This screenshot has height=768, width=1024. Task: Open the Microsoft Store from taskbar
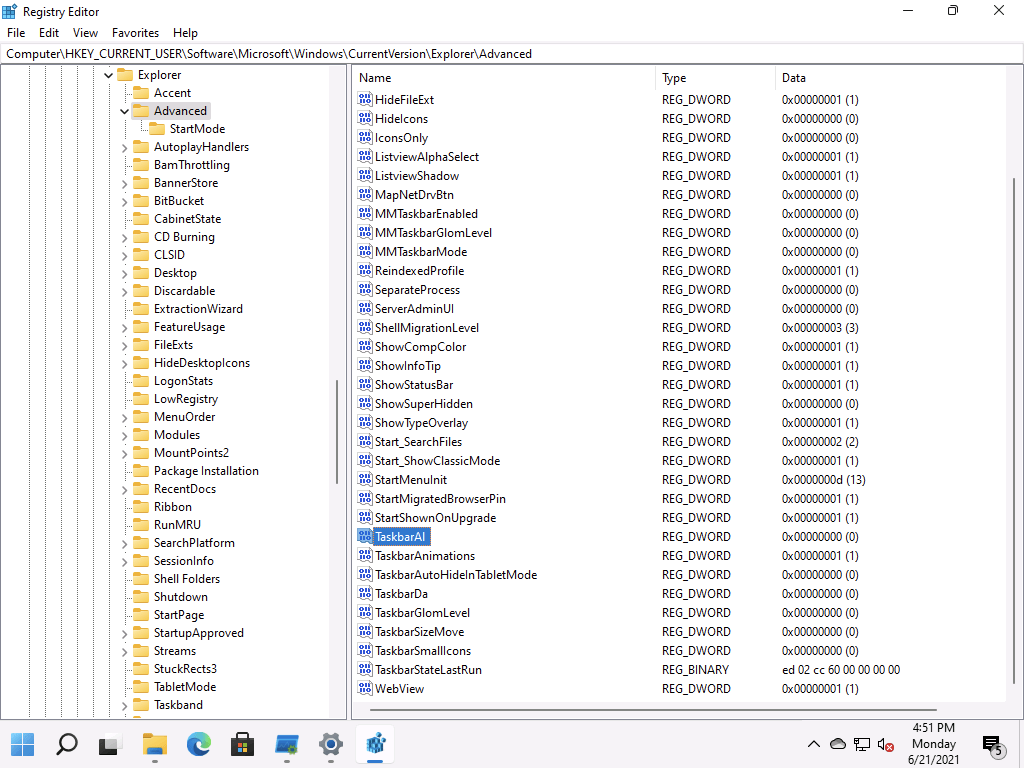click(x=242, y=745)
